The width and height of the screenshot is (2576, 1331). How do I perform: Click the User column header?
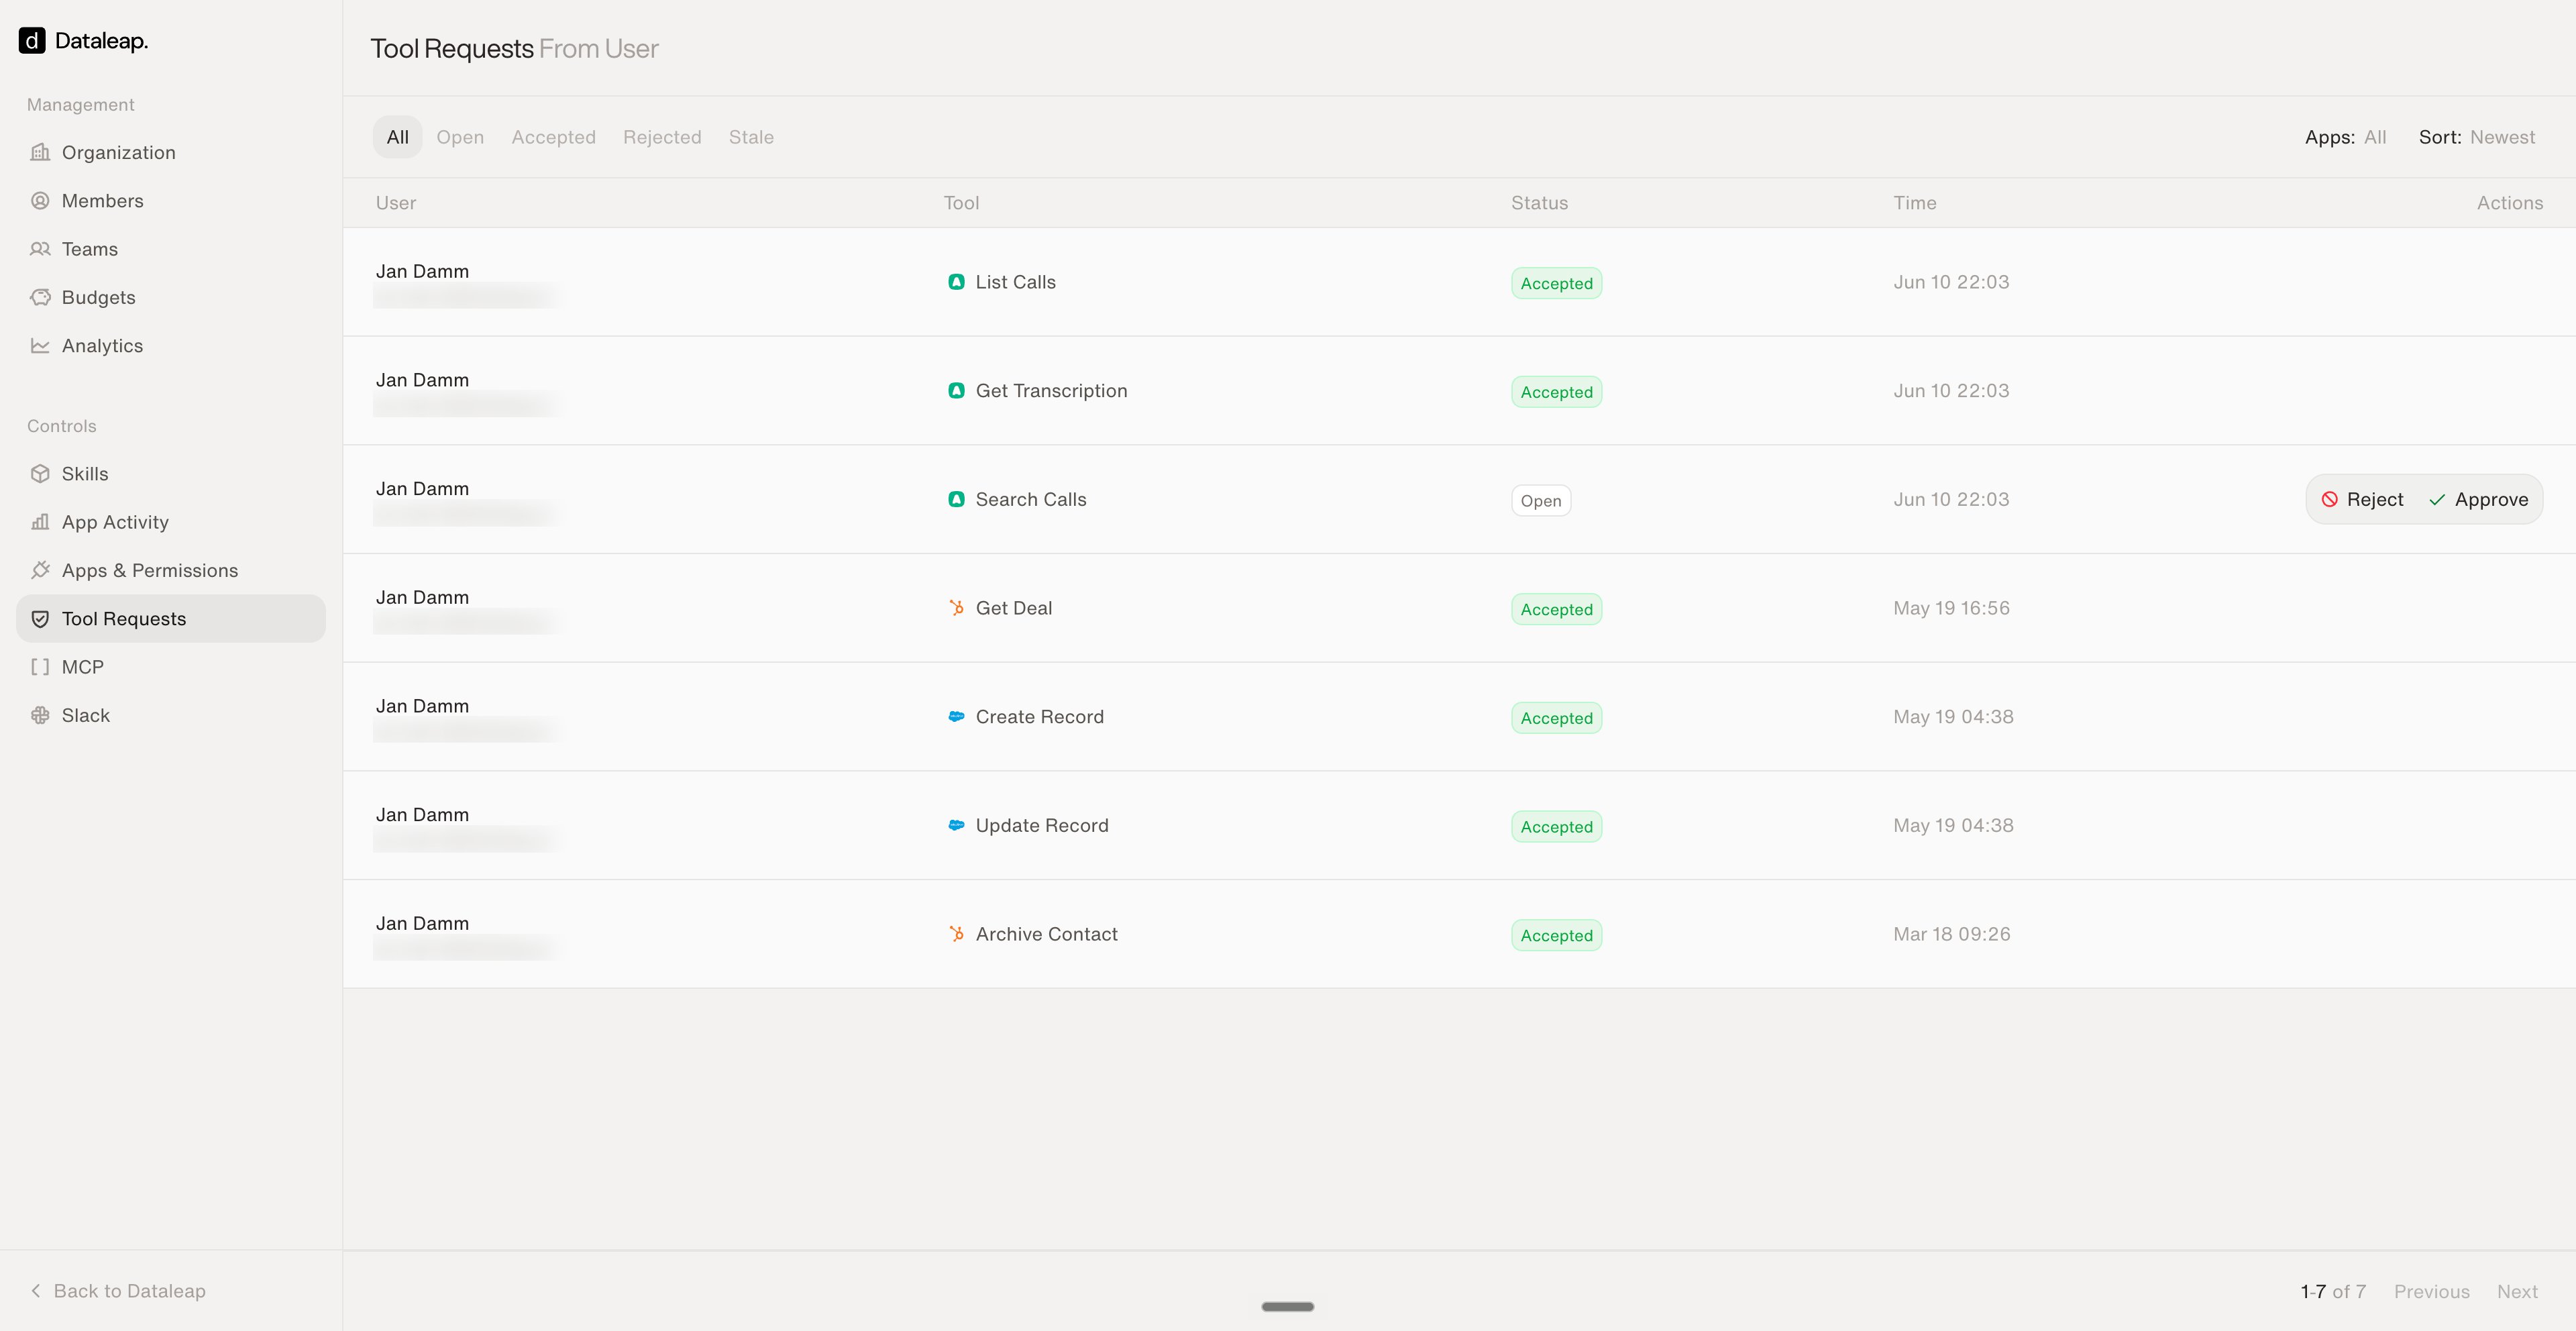click(x=396, y=203)
